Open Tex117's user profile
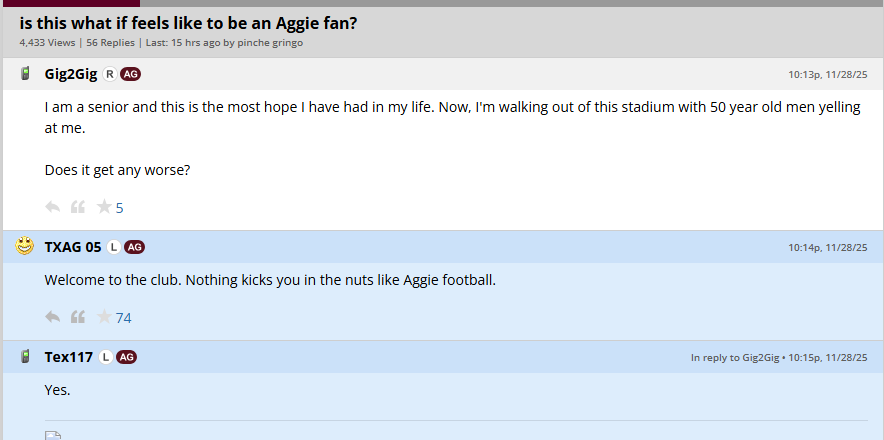Screen dimensions: 884x440 (69, 357)
